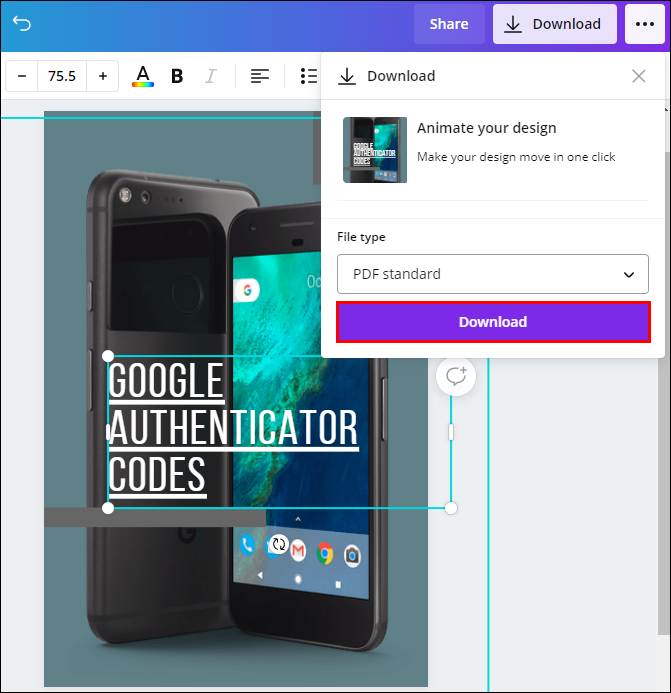The height and width of the screenshot is (693, 671).
Task: Click the purple Download button
Action: (493, 322)
